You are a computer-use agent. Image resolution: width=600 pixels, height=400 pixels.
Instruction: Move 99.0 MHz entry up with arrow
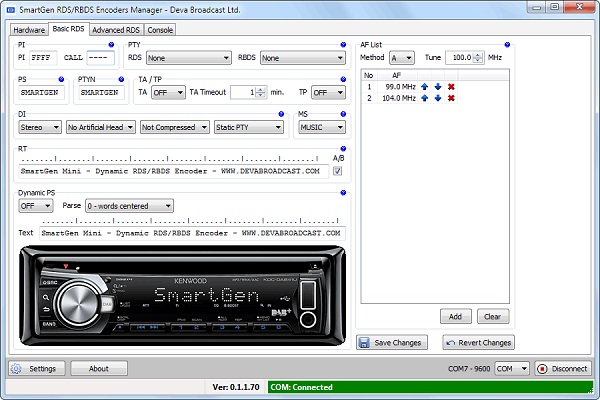tap(424, 87)
